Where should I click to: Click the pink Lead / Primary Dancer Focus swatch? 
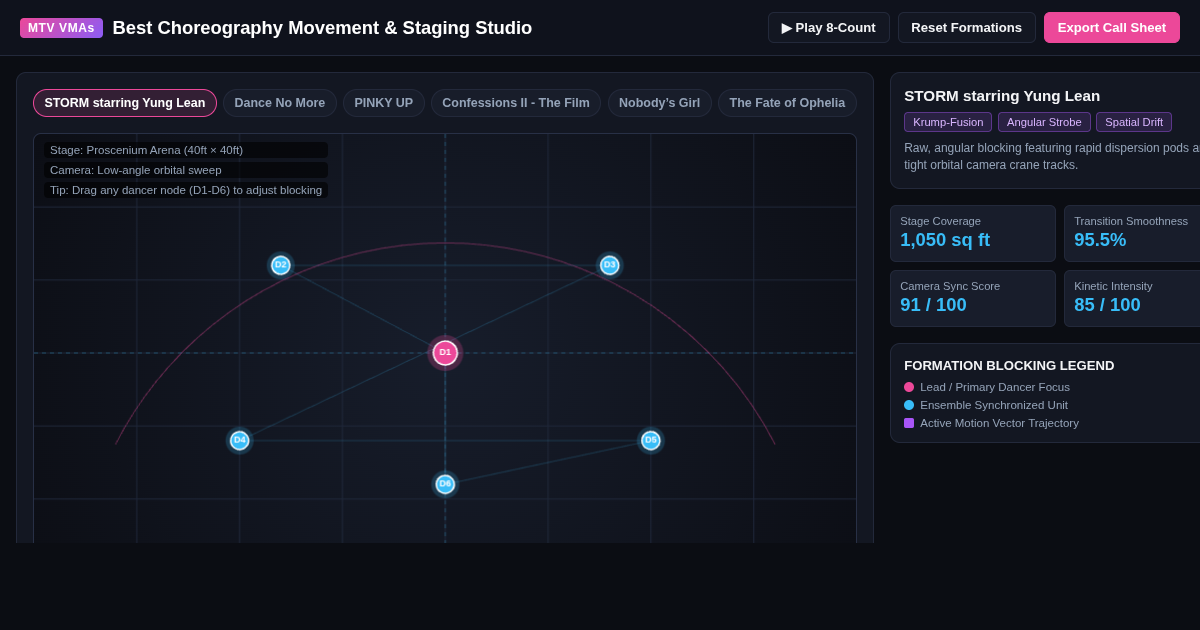pos(909,387)
